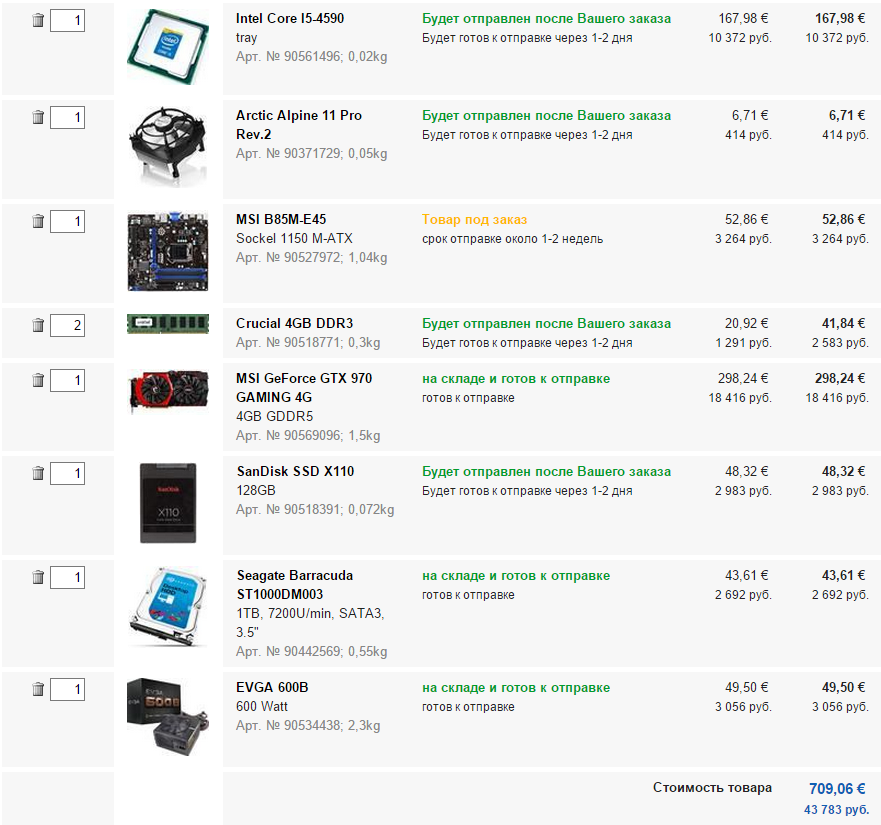
Task: Click 10 372 руб. unit price of Intel CPU
Action: pos(740,38)
